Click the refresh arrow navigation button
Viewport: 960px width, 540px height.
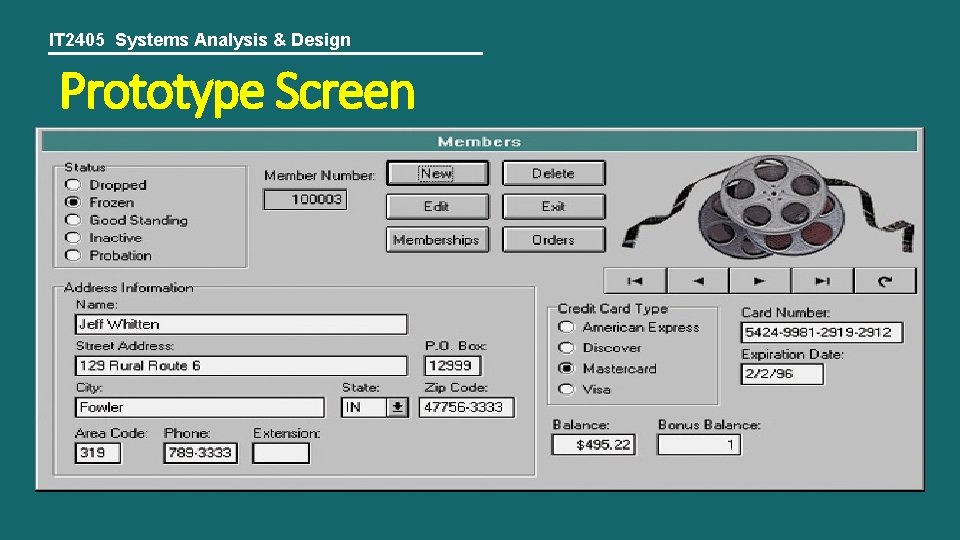point(885,281)
